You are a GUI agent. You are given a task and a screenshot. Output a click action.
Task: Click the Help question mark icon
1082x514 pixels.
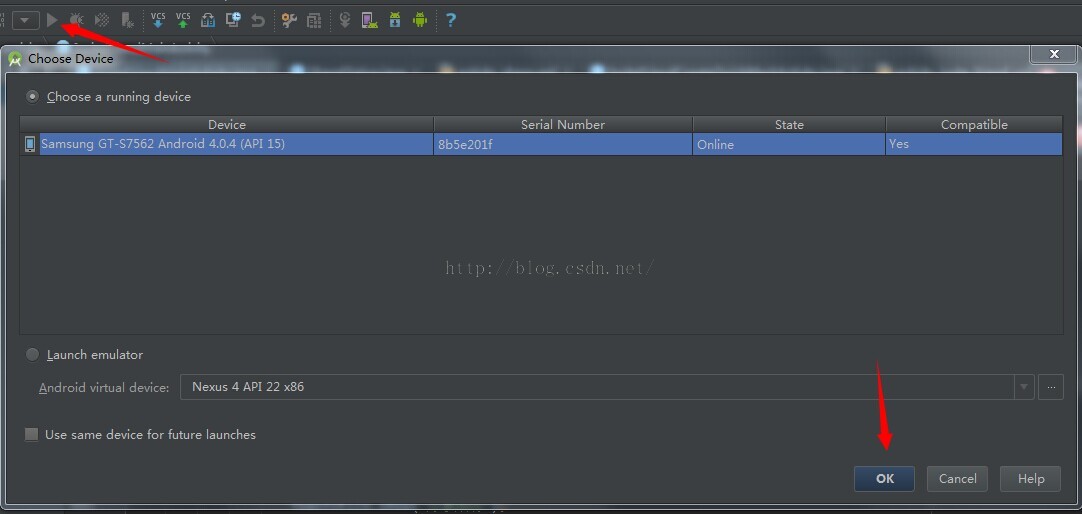(x=451, y=20)
